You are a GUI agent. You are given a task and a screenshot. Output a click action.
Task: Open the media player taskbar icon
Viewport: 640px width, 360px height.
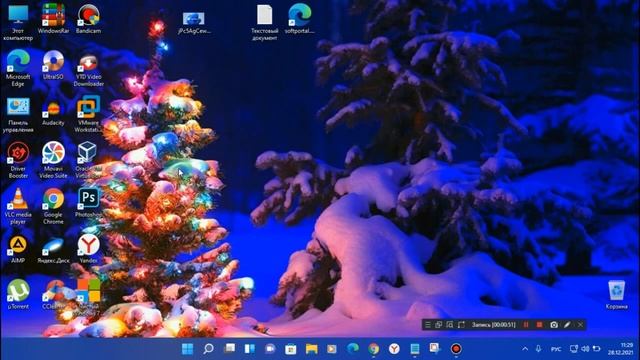coord(332,349)
